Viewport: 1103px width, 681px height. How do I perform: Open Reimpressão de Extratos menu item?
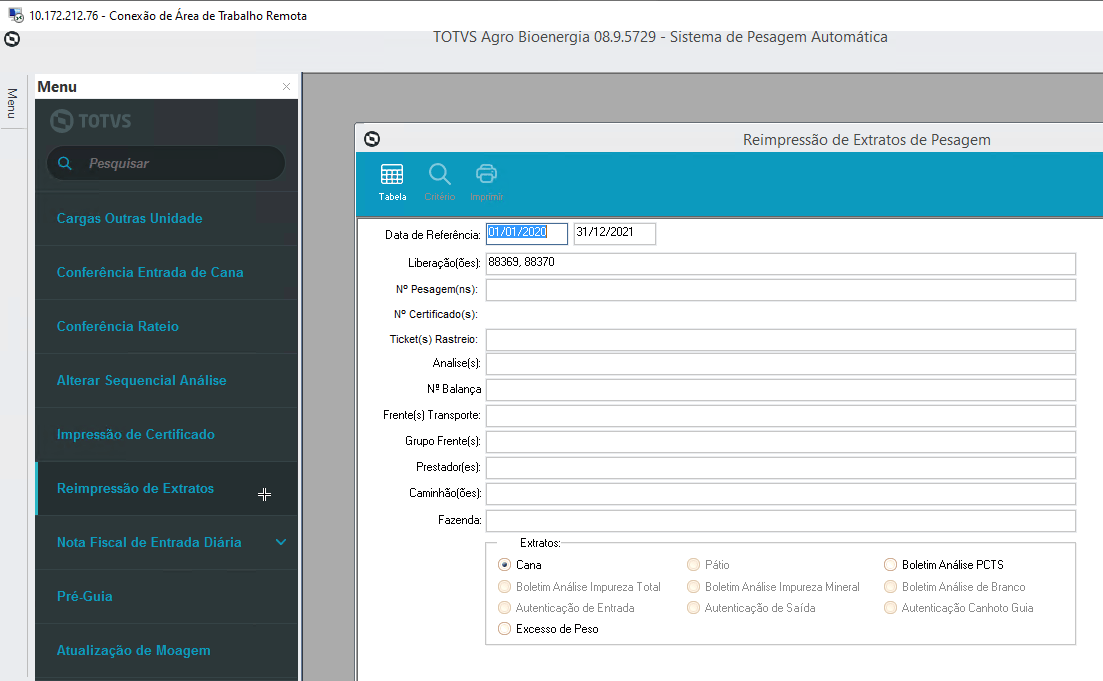click(x=166, y=488)
